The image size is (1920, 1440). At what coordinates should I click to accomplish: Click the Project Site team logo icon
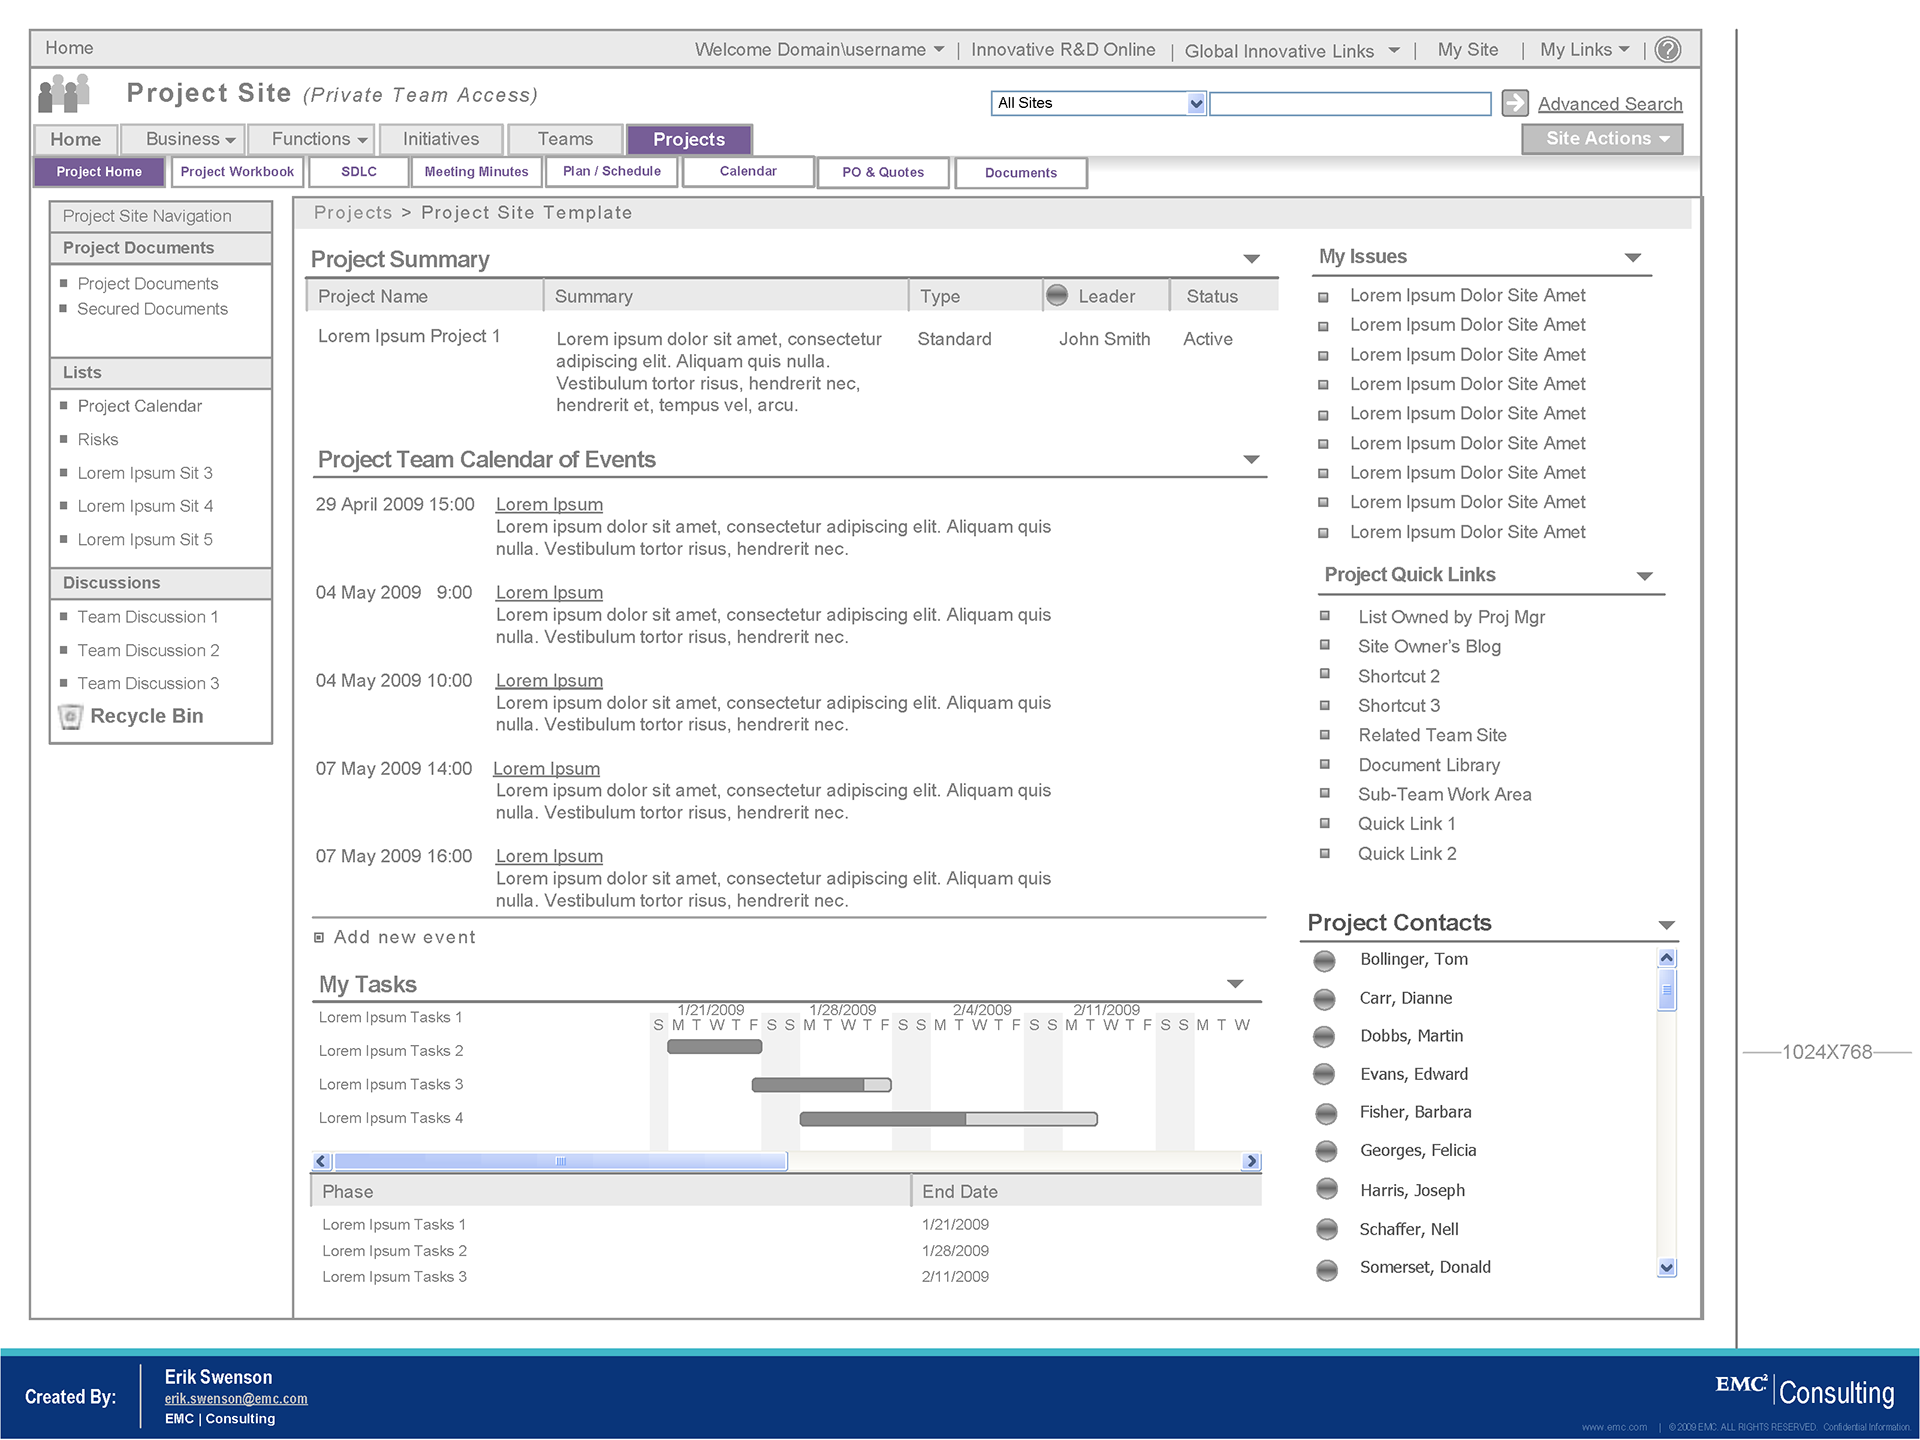pos(64,94)
